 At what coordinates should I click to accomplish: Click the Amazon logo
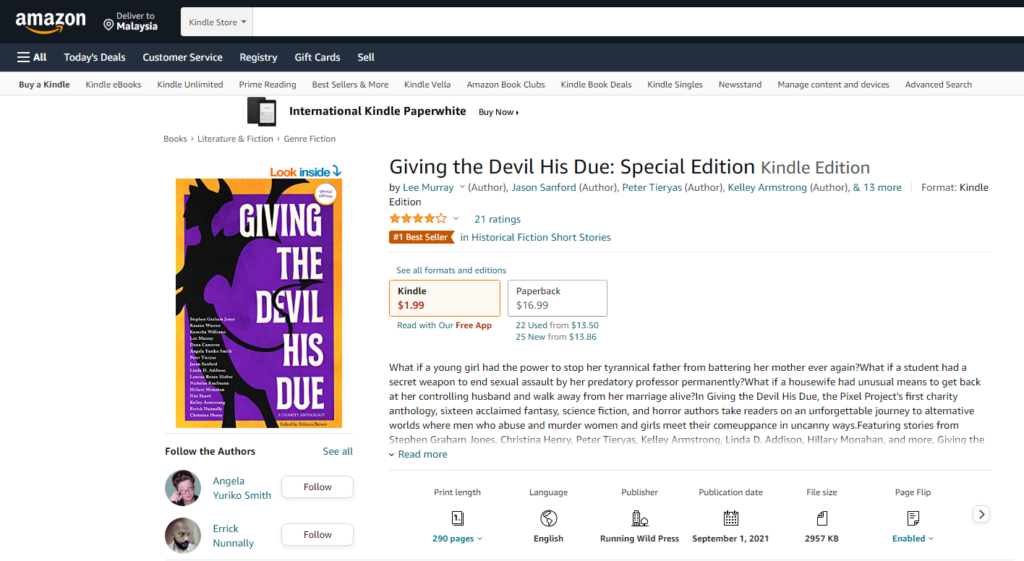50,22
